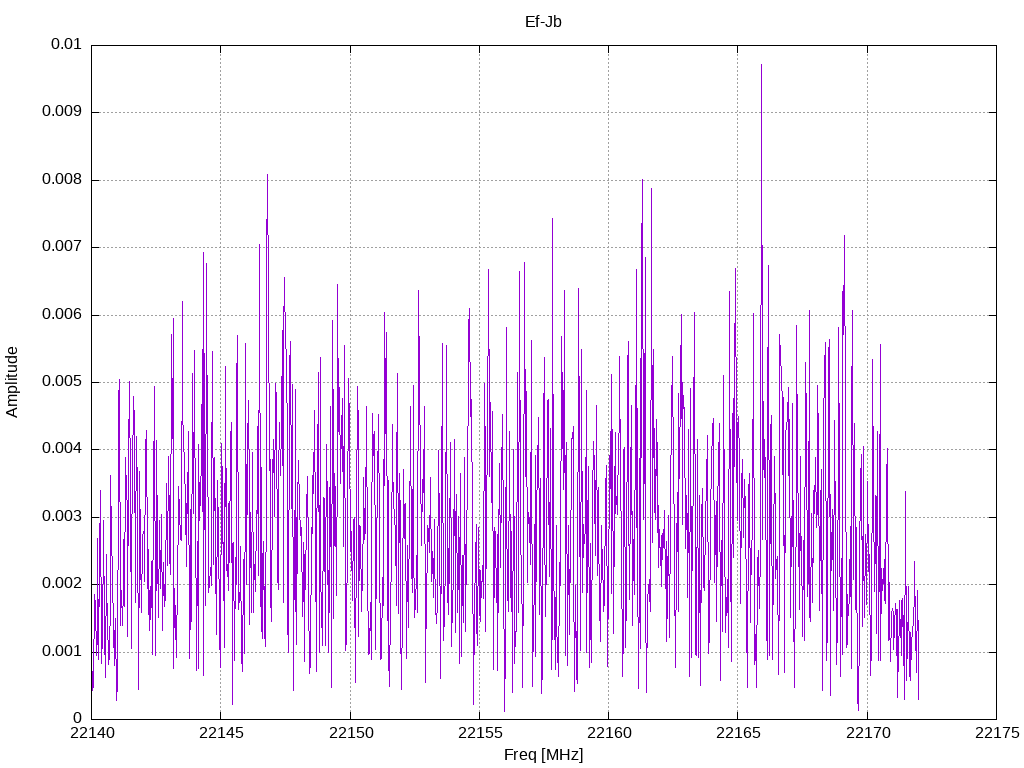Click the x-axis tick 22165
This screenshot has height=768, width=1024.
[738, 733]
